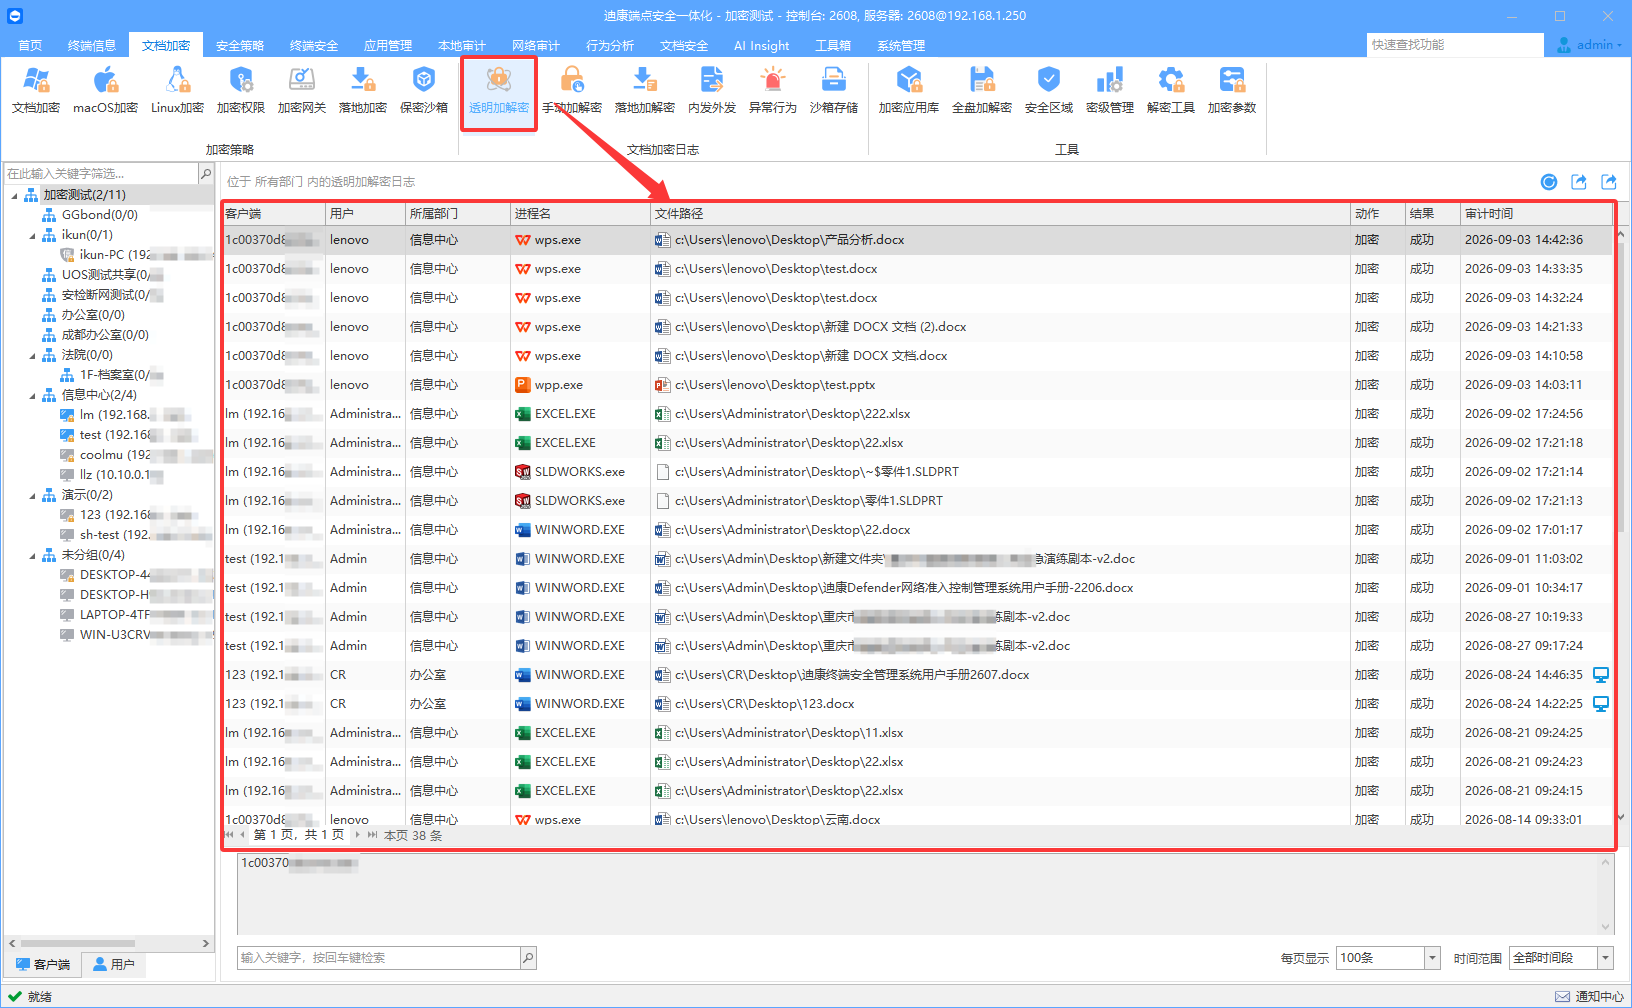Collapse the 信息中心(2/4) tree node
This screenshot has height=1008, width=1632.
[32, 395]
